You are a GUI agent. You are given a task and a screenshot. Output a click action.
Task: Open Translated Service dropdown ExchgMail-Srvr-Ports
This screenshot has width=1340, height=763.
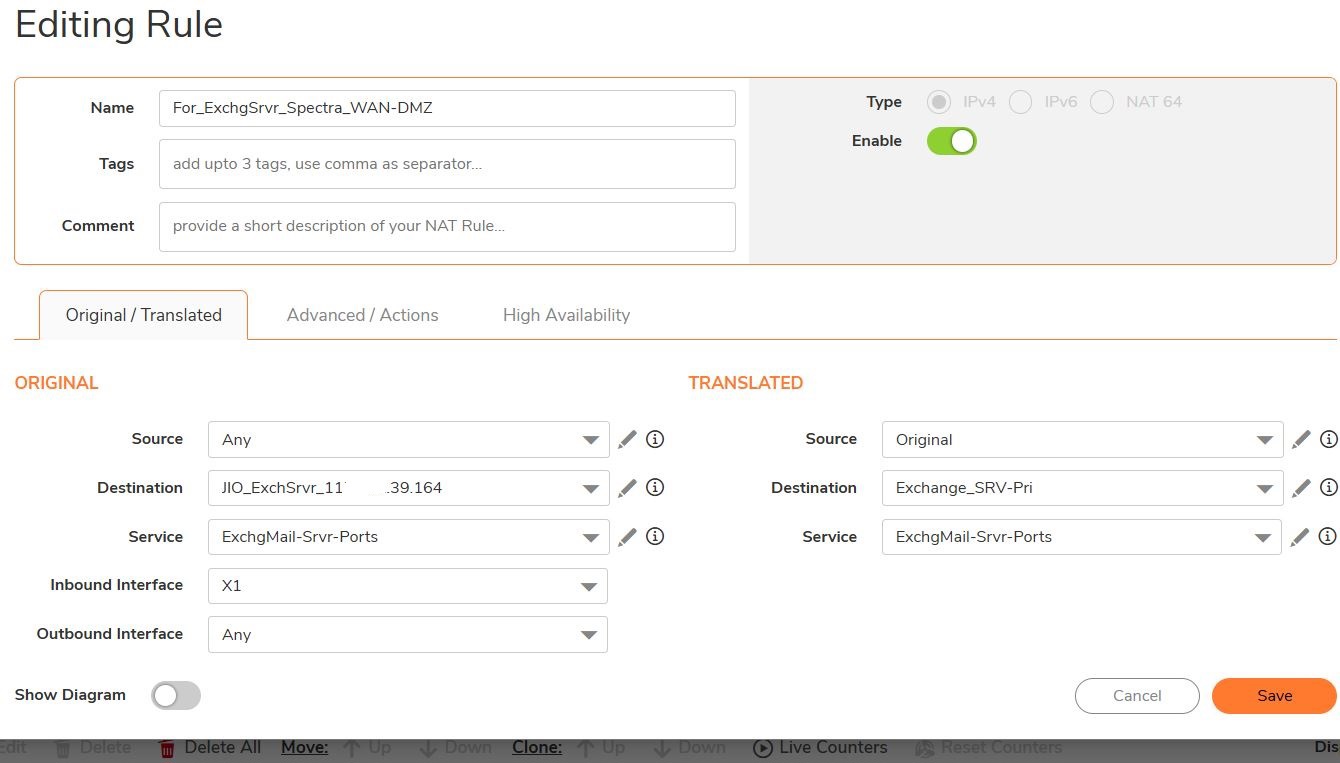[x=1082, y=537]
